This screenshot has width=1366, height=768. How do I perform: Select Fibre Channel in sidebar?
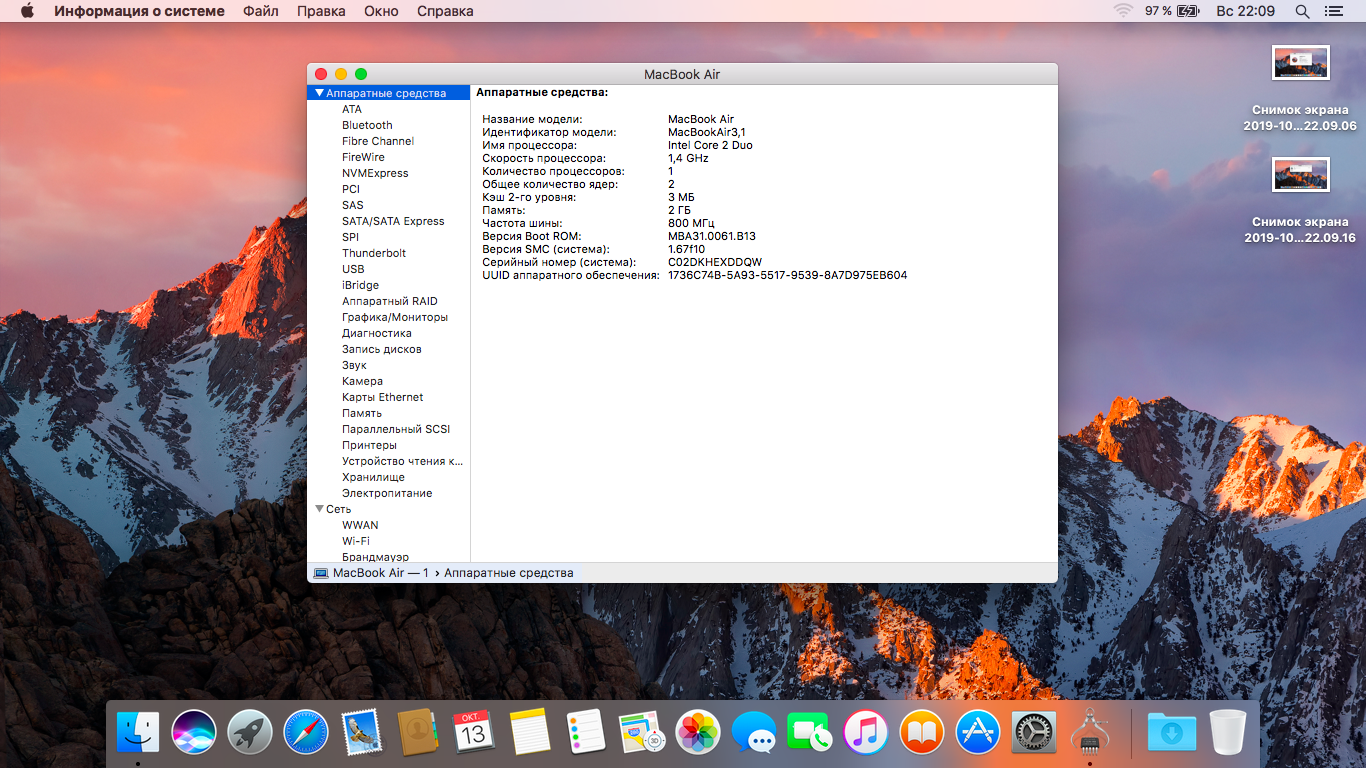click(x=378, y=141)
